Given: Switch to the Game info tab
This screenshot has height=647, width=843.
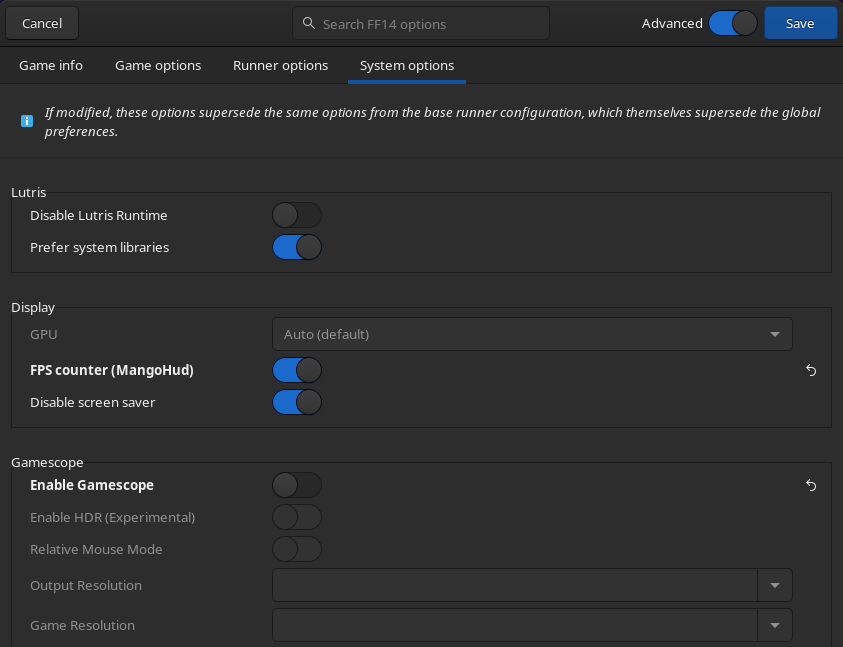Looking at the screenshot, I should click(51, 65).
